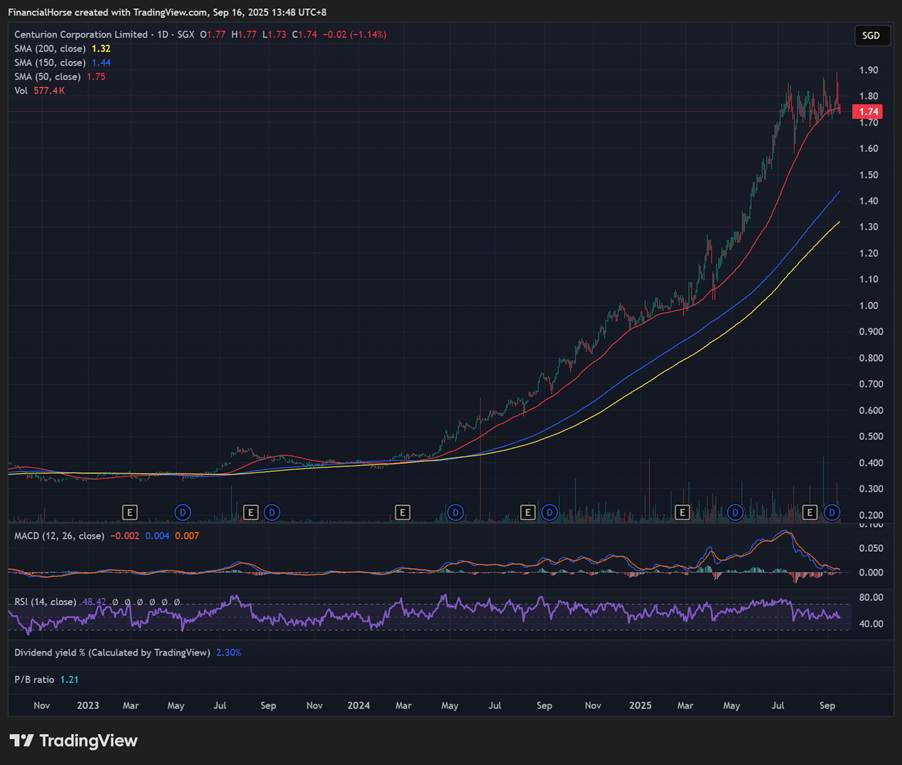Click the 40.00 RSI axis label
902x765 pixels.
(x=871, y=624)
